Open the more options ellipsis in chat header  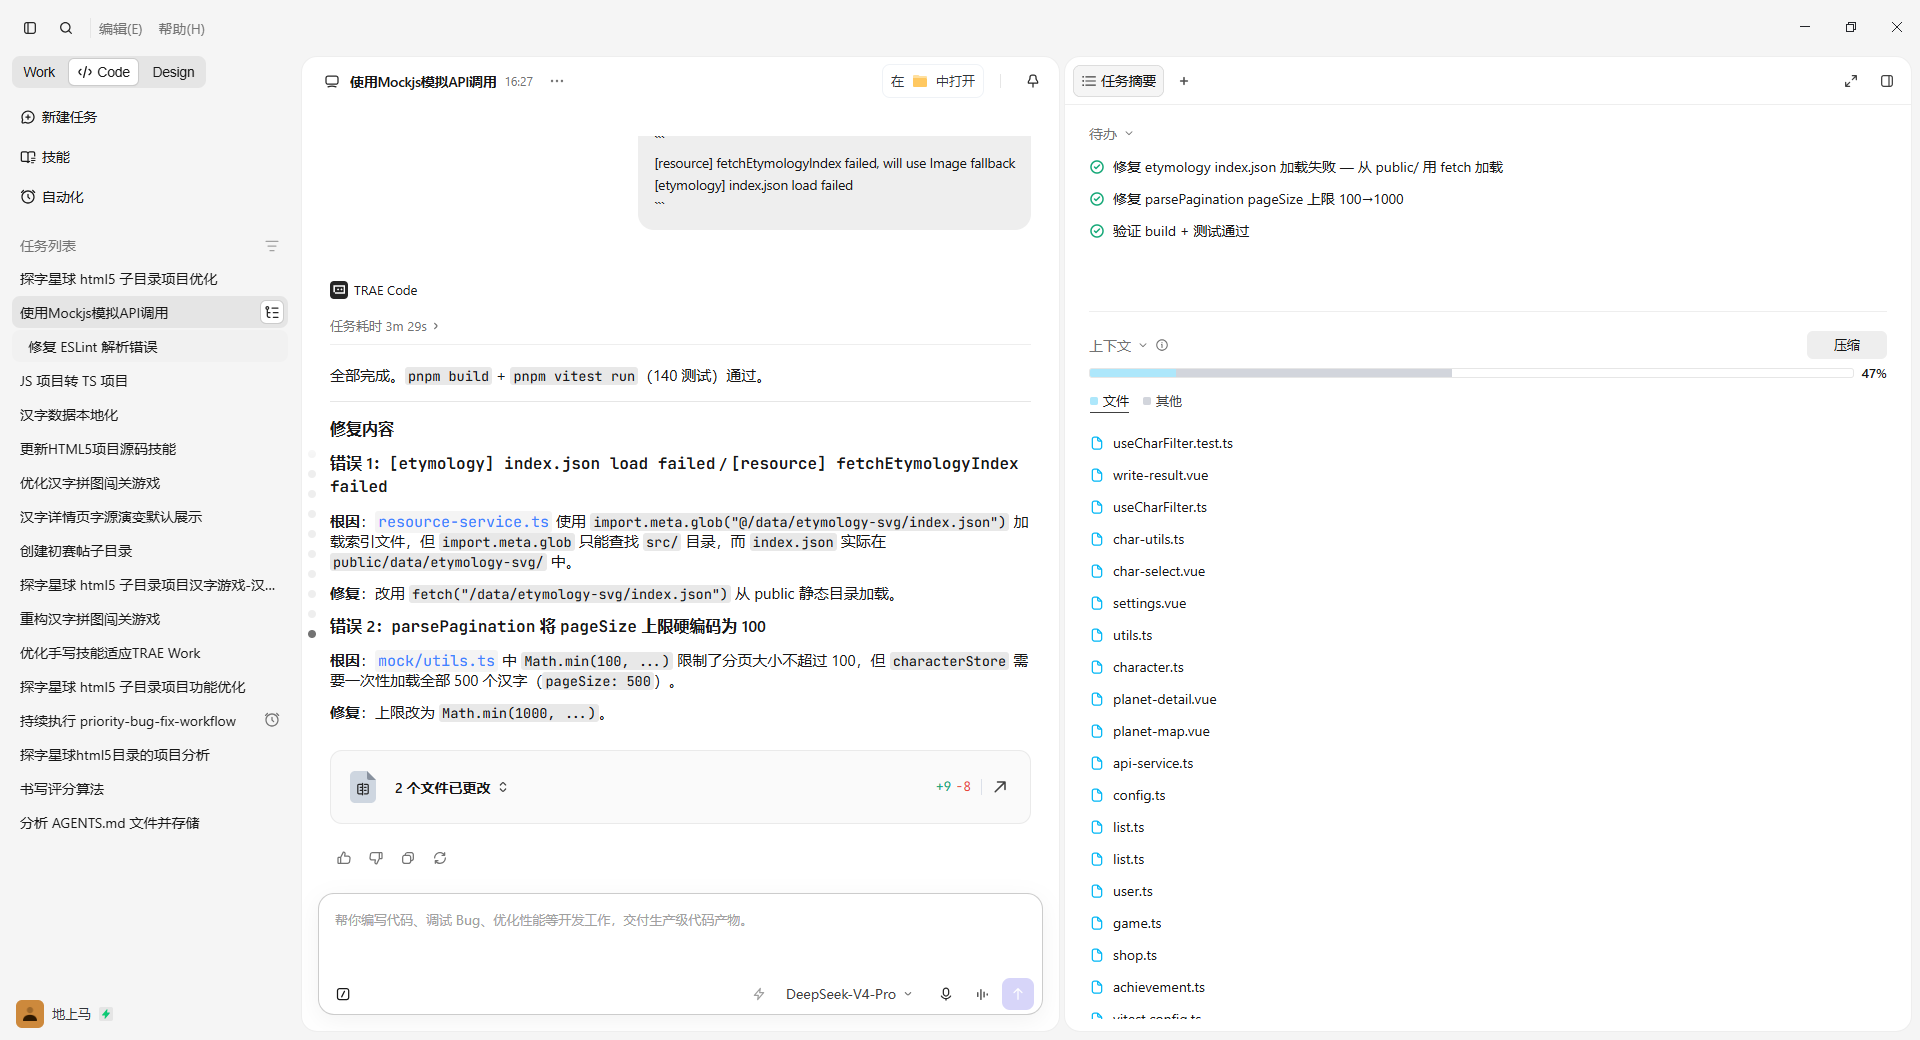(557, 81)
